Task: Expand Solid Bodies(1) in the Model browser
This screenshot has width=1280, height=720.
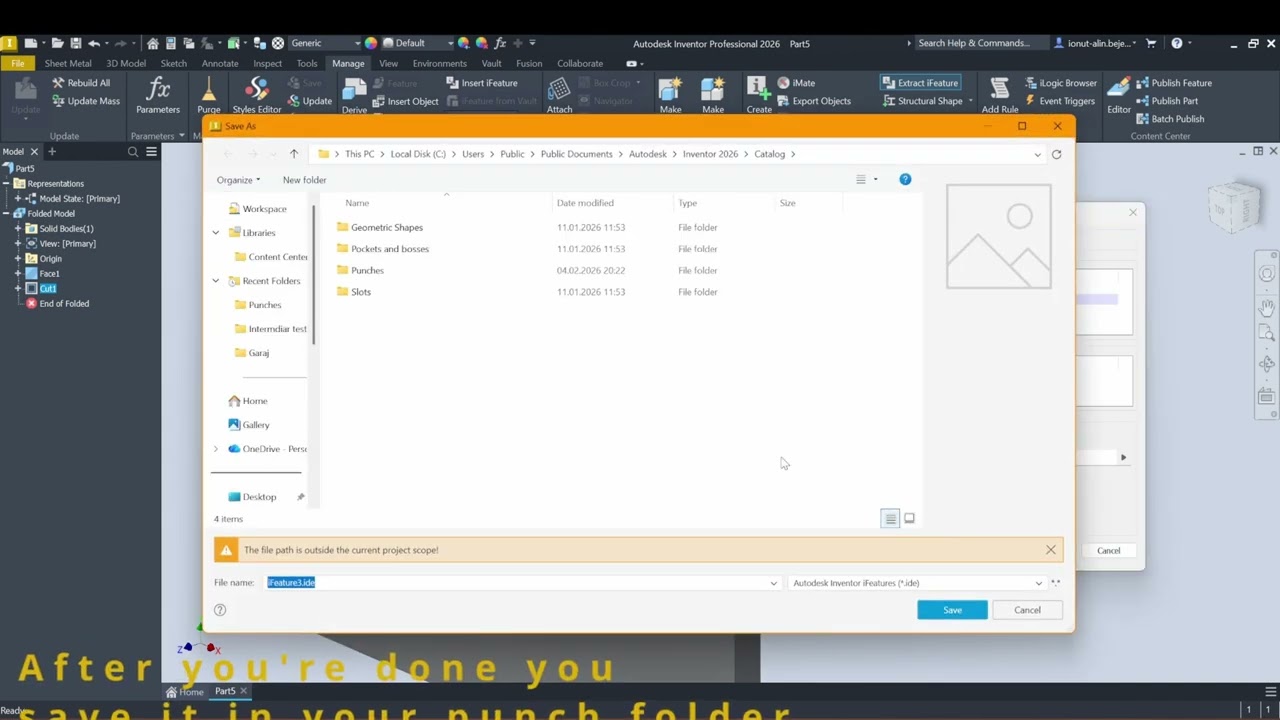Action: (17, 229)
